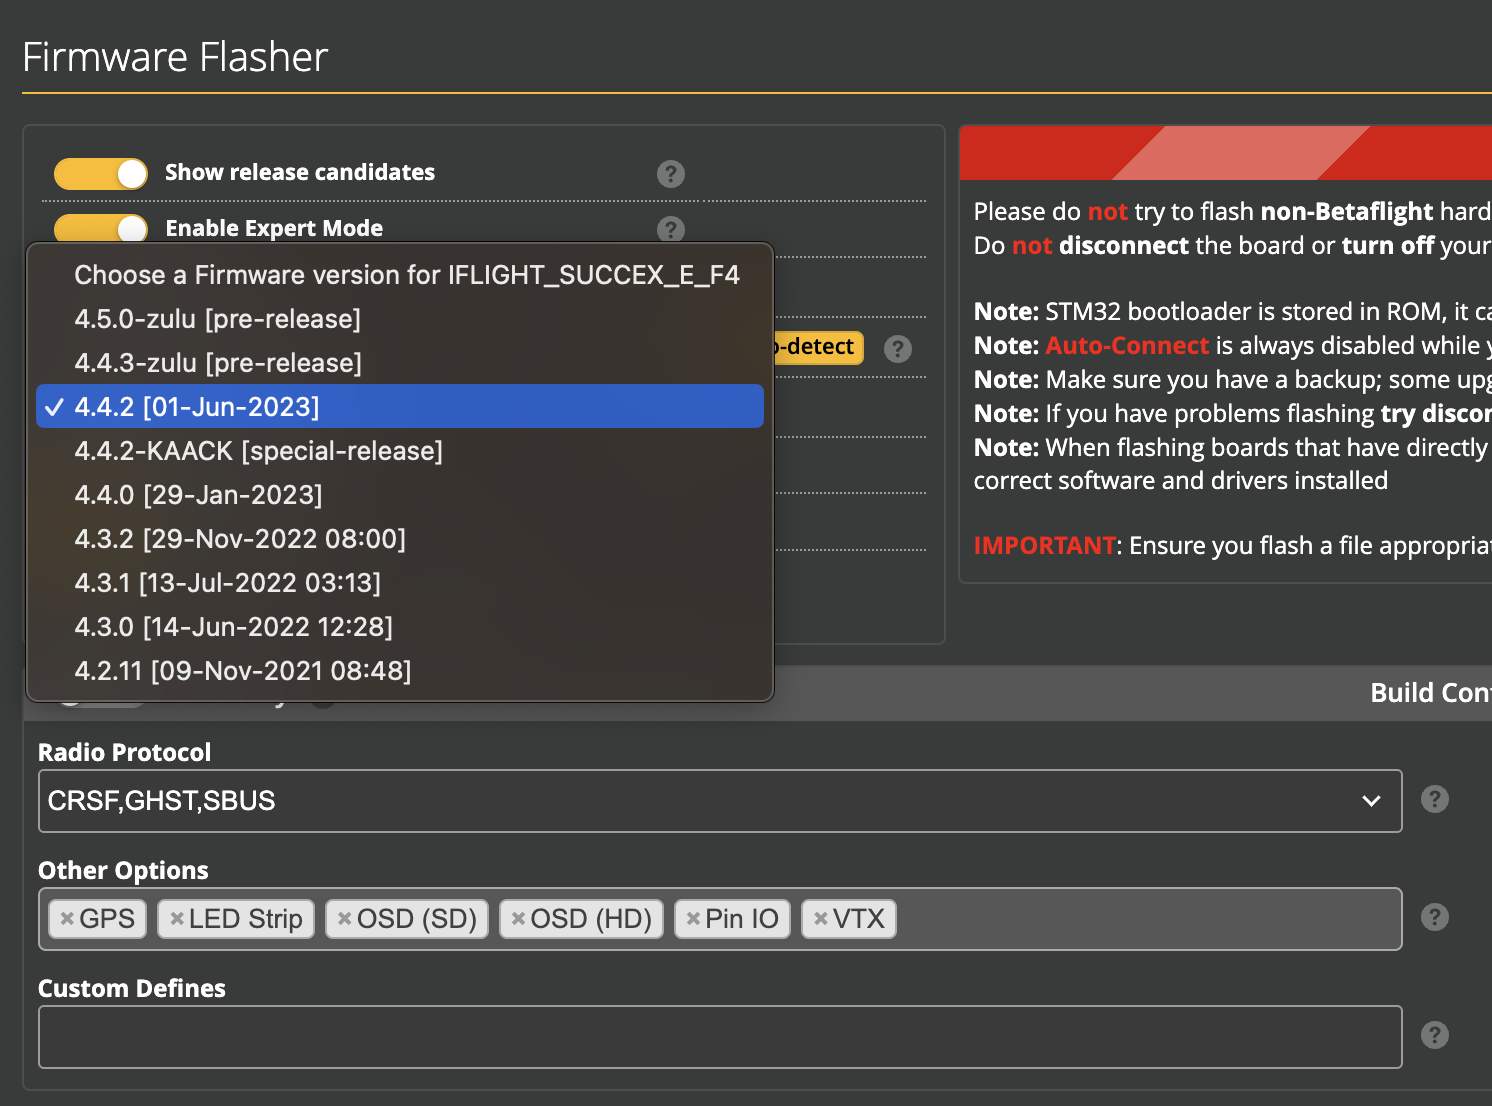Click the help icon next to Enable Expert Mode

670,230
